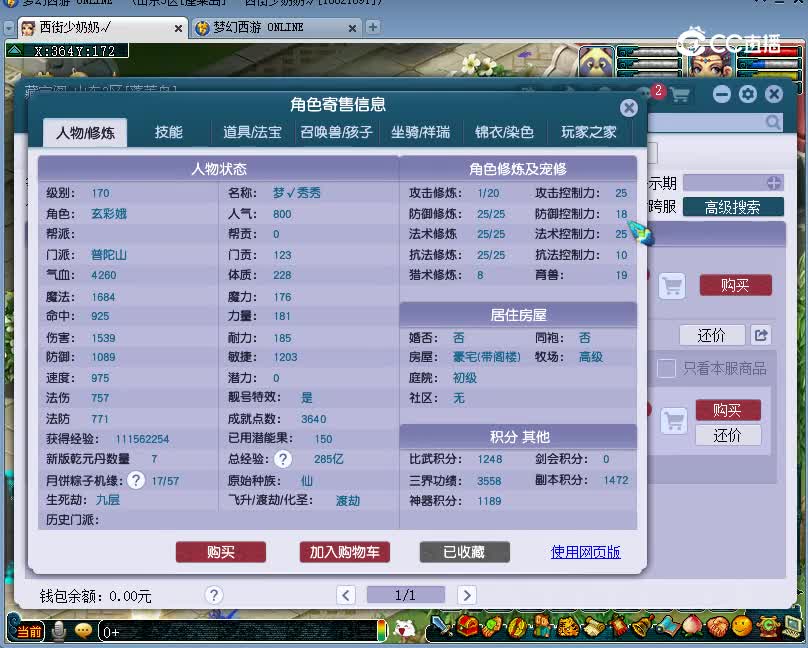Open the parchment scroll quest icon
Screen dimensions: 808x648
tap(593, 627)
